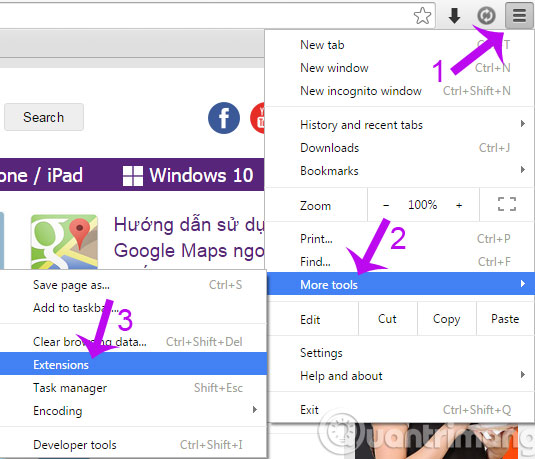535x459 pixels.
Task: Click the YouTube icon on the page
Action: (258, 118)
